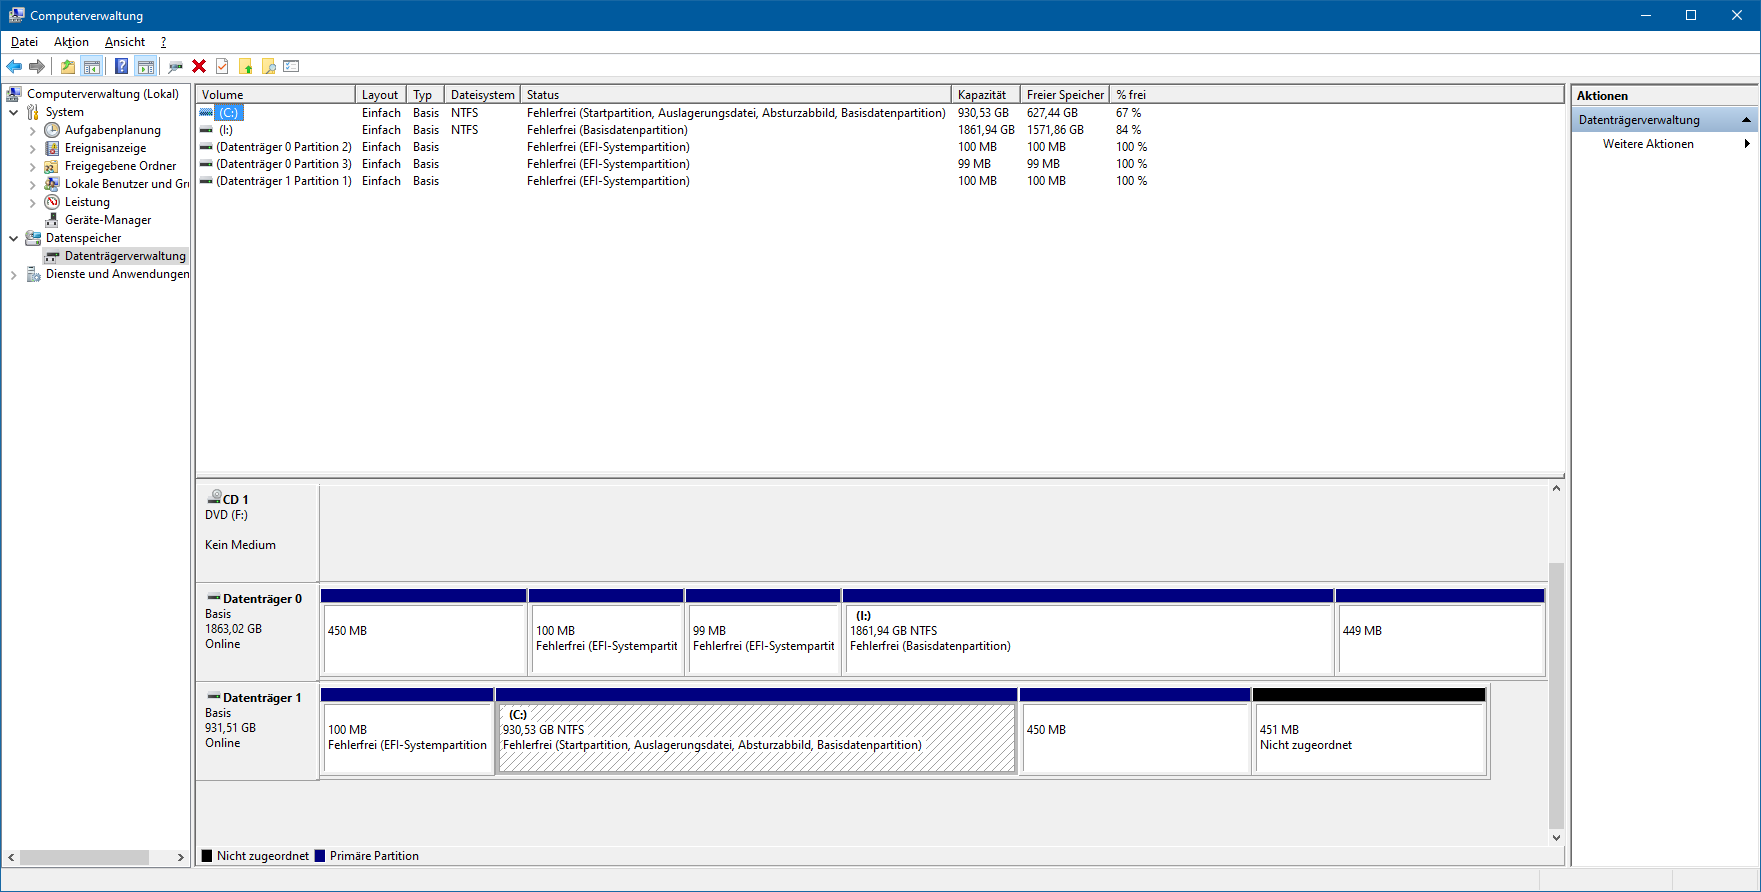
Task: Open Help with the blue question mark icon
Action: click(121, 66)
